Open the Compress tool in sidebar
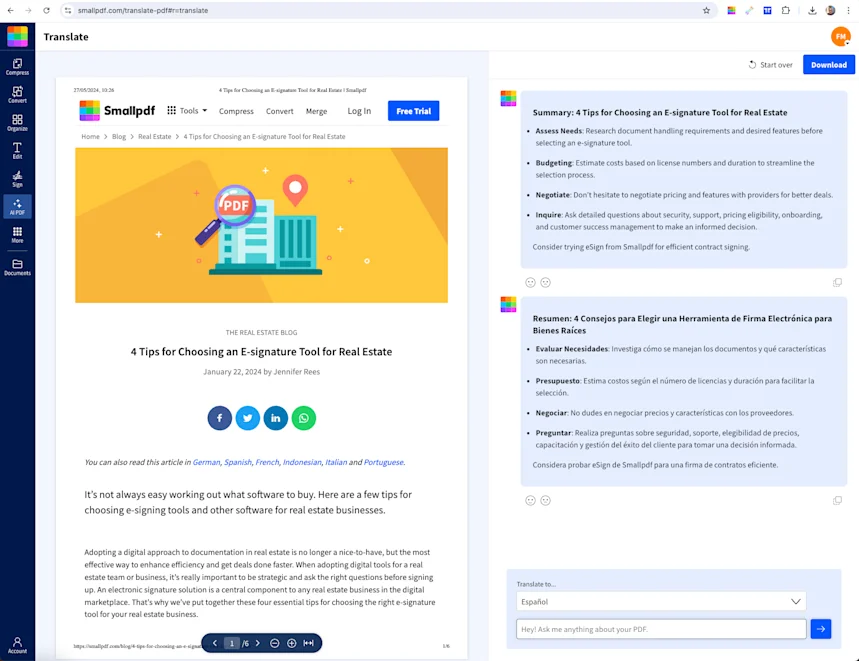859x661 pixels. pos(17,67)
